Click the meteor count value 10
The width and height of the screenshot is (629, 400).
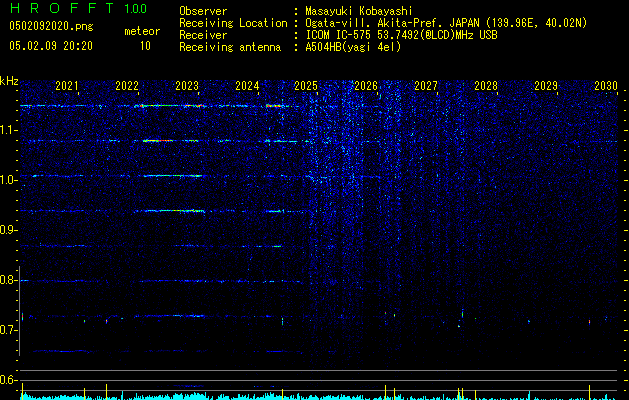pos(145,46)
